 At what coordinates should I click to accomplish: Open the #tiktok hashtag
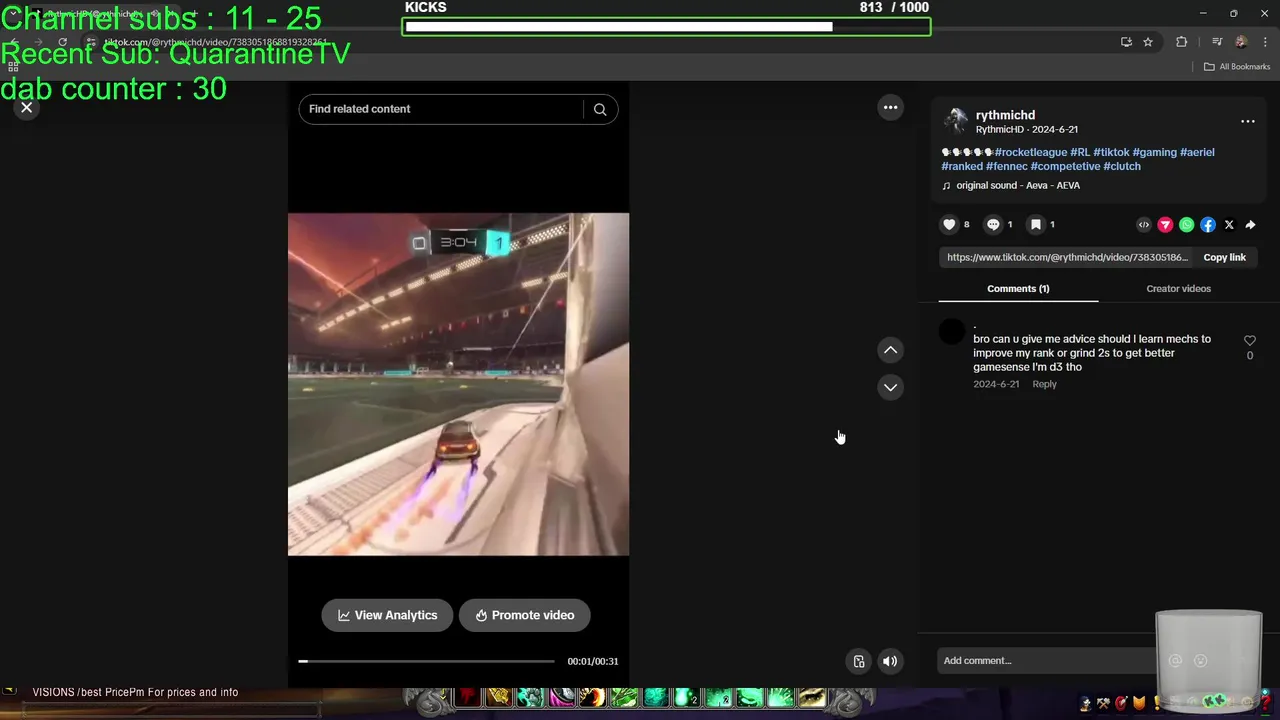pos(1111,152)
